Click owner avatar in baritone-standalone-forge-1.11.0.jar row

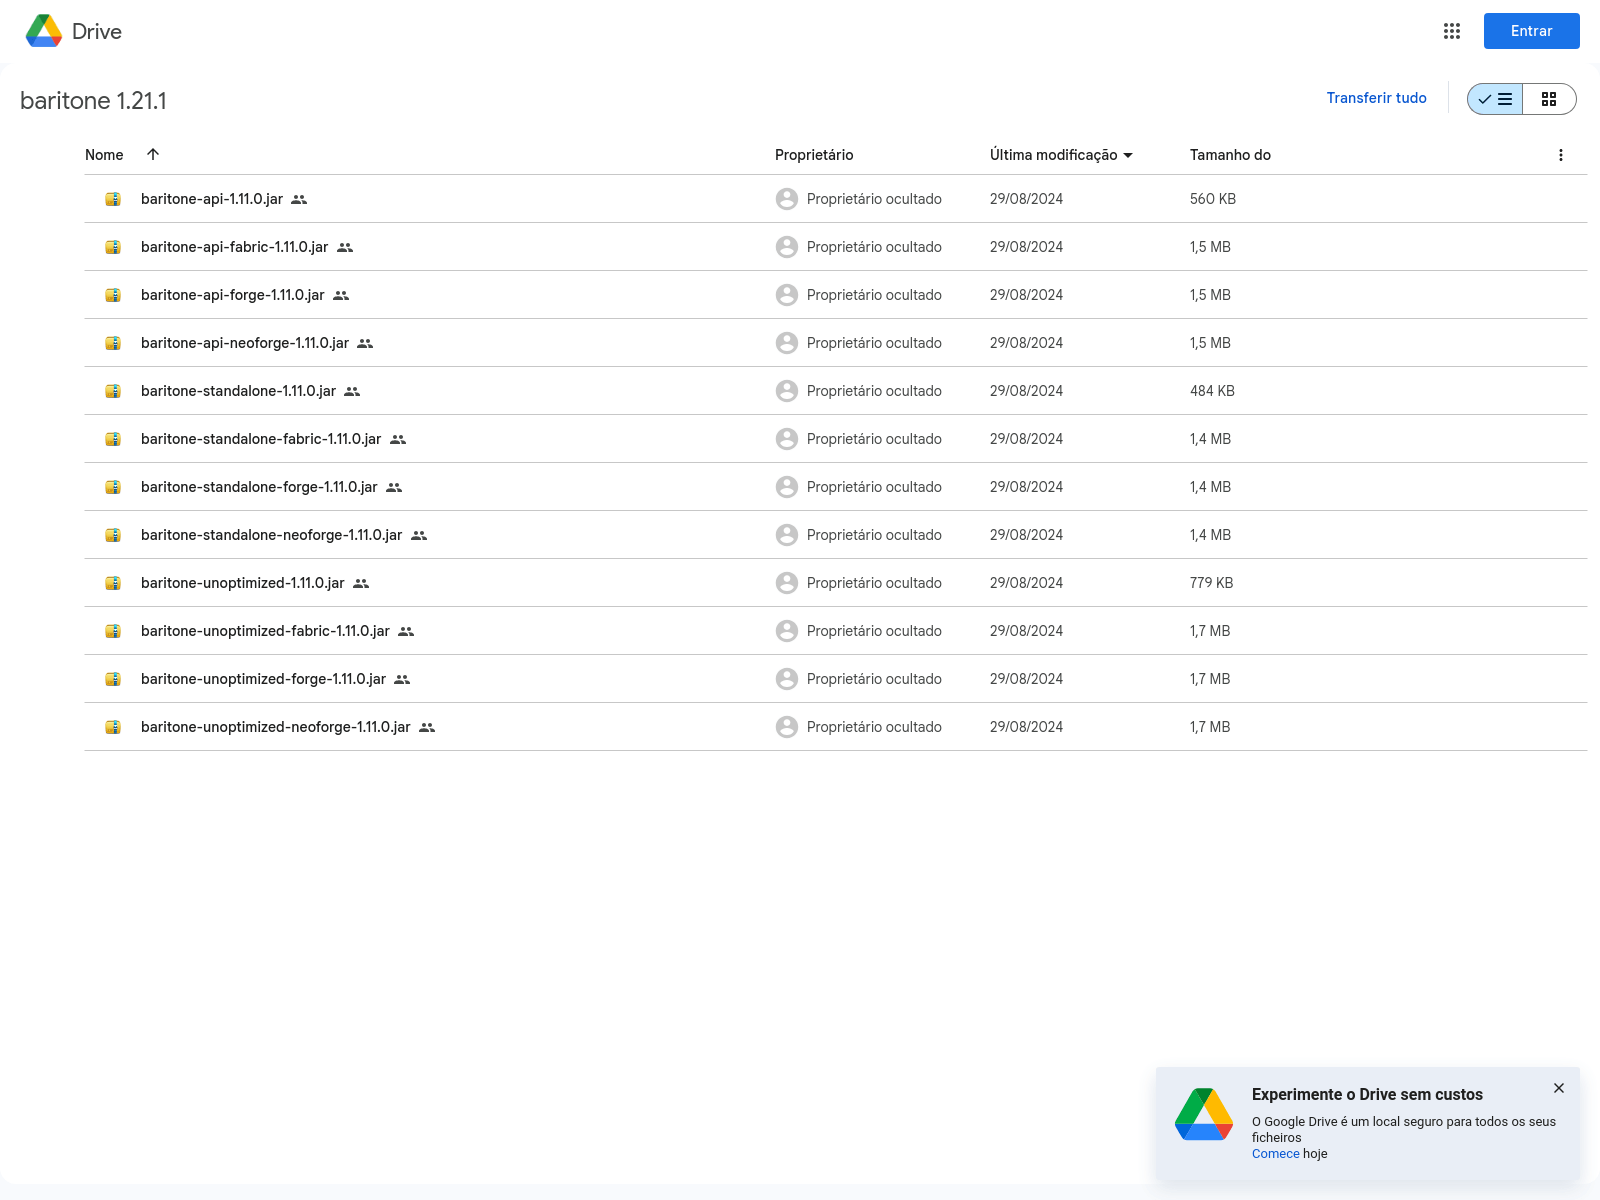[x=787, y=487]
